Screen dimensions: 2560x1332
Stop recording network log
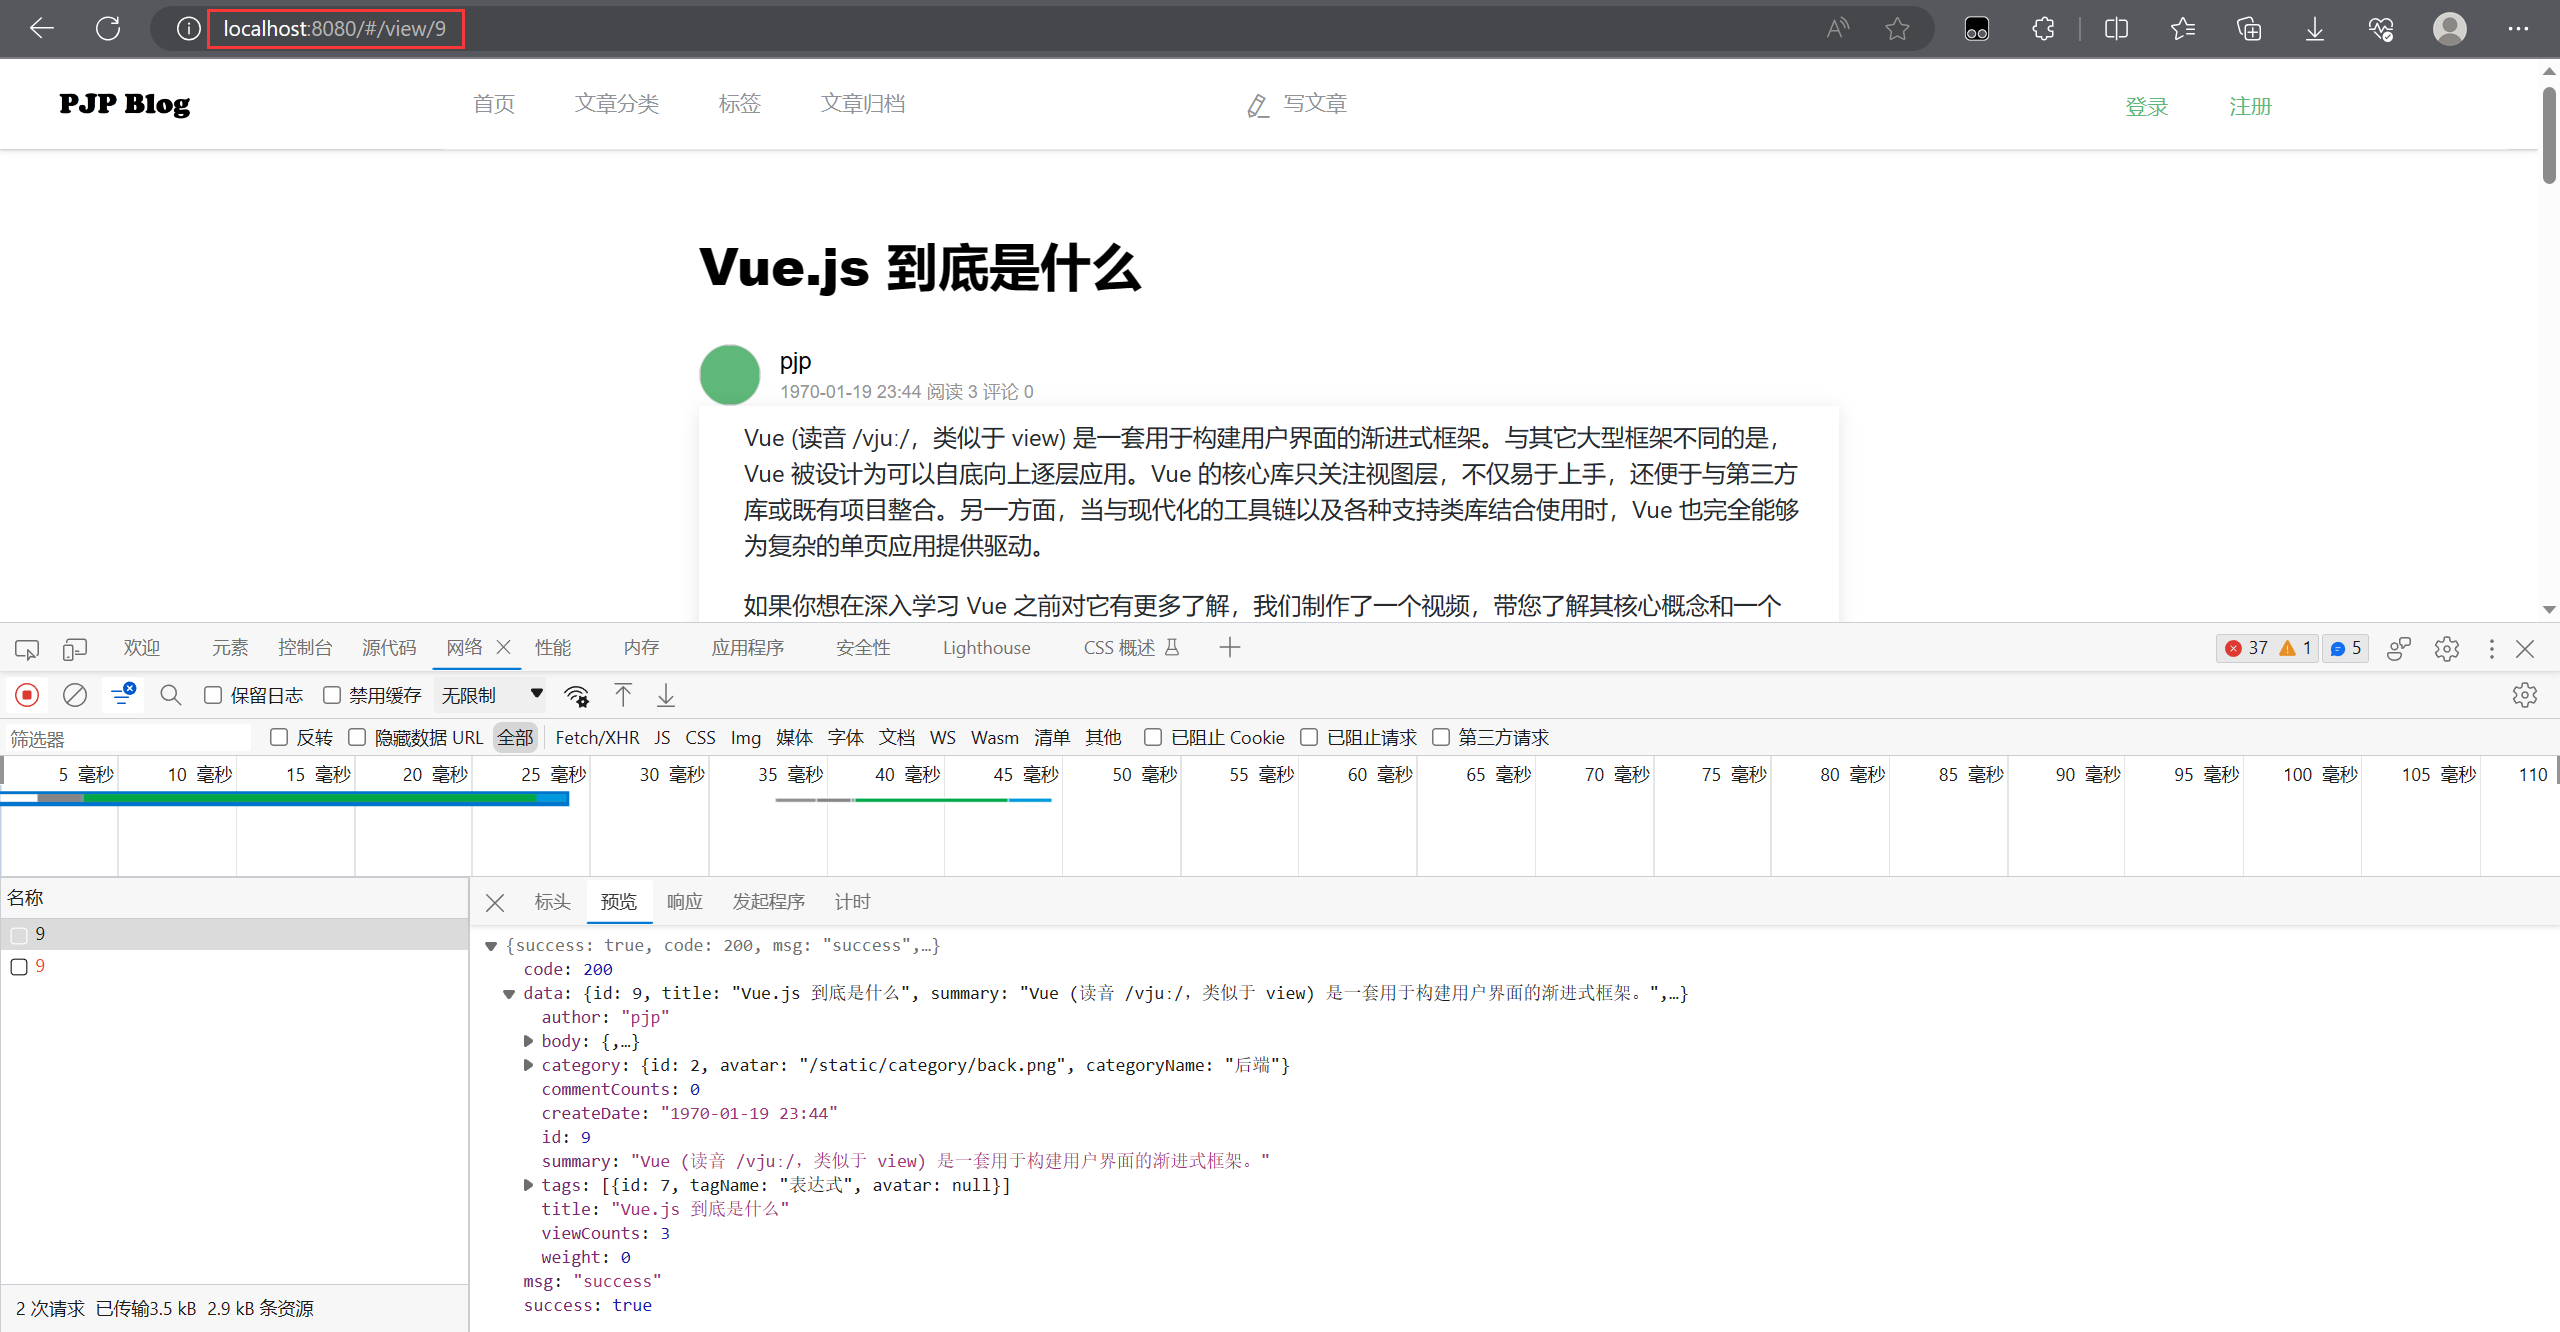click(26, 694)
